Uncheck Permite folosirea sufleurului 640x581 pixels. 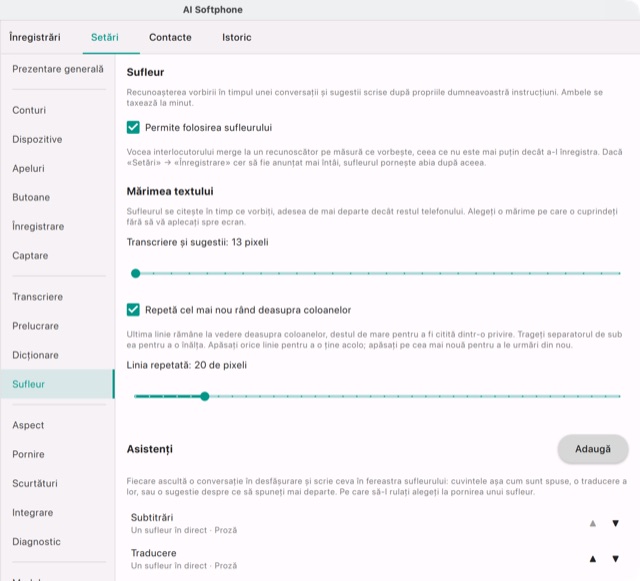point(133,127)
